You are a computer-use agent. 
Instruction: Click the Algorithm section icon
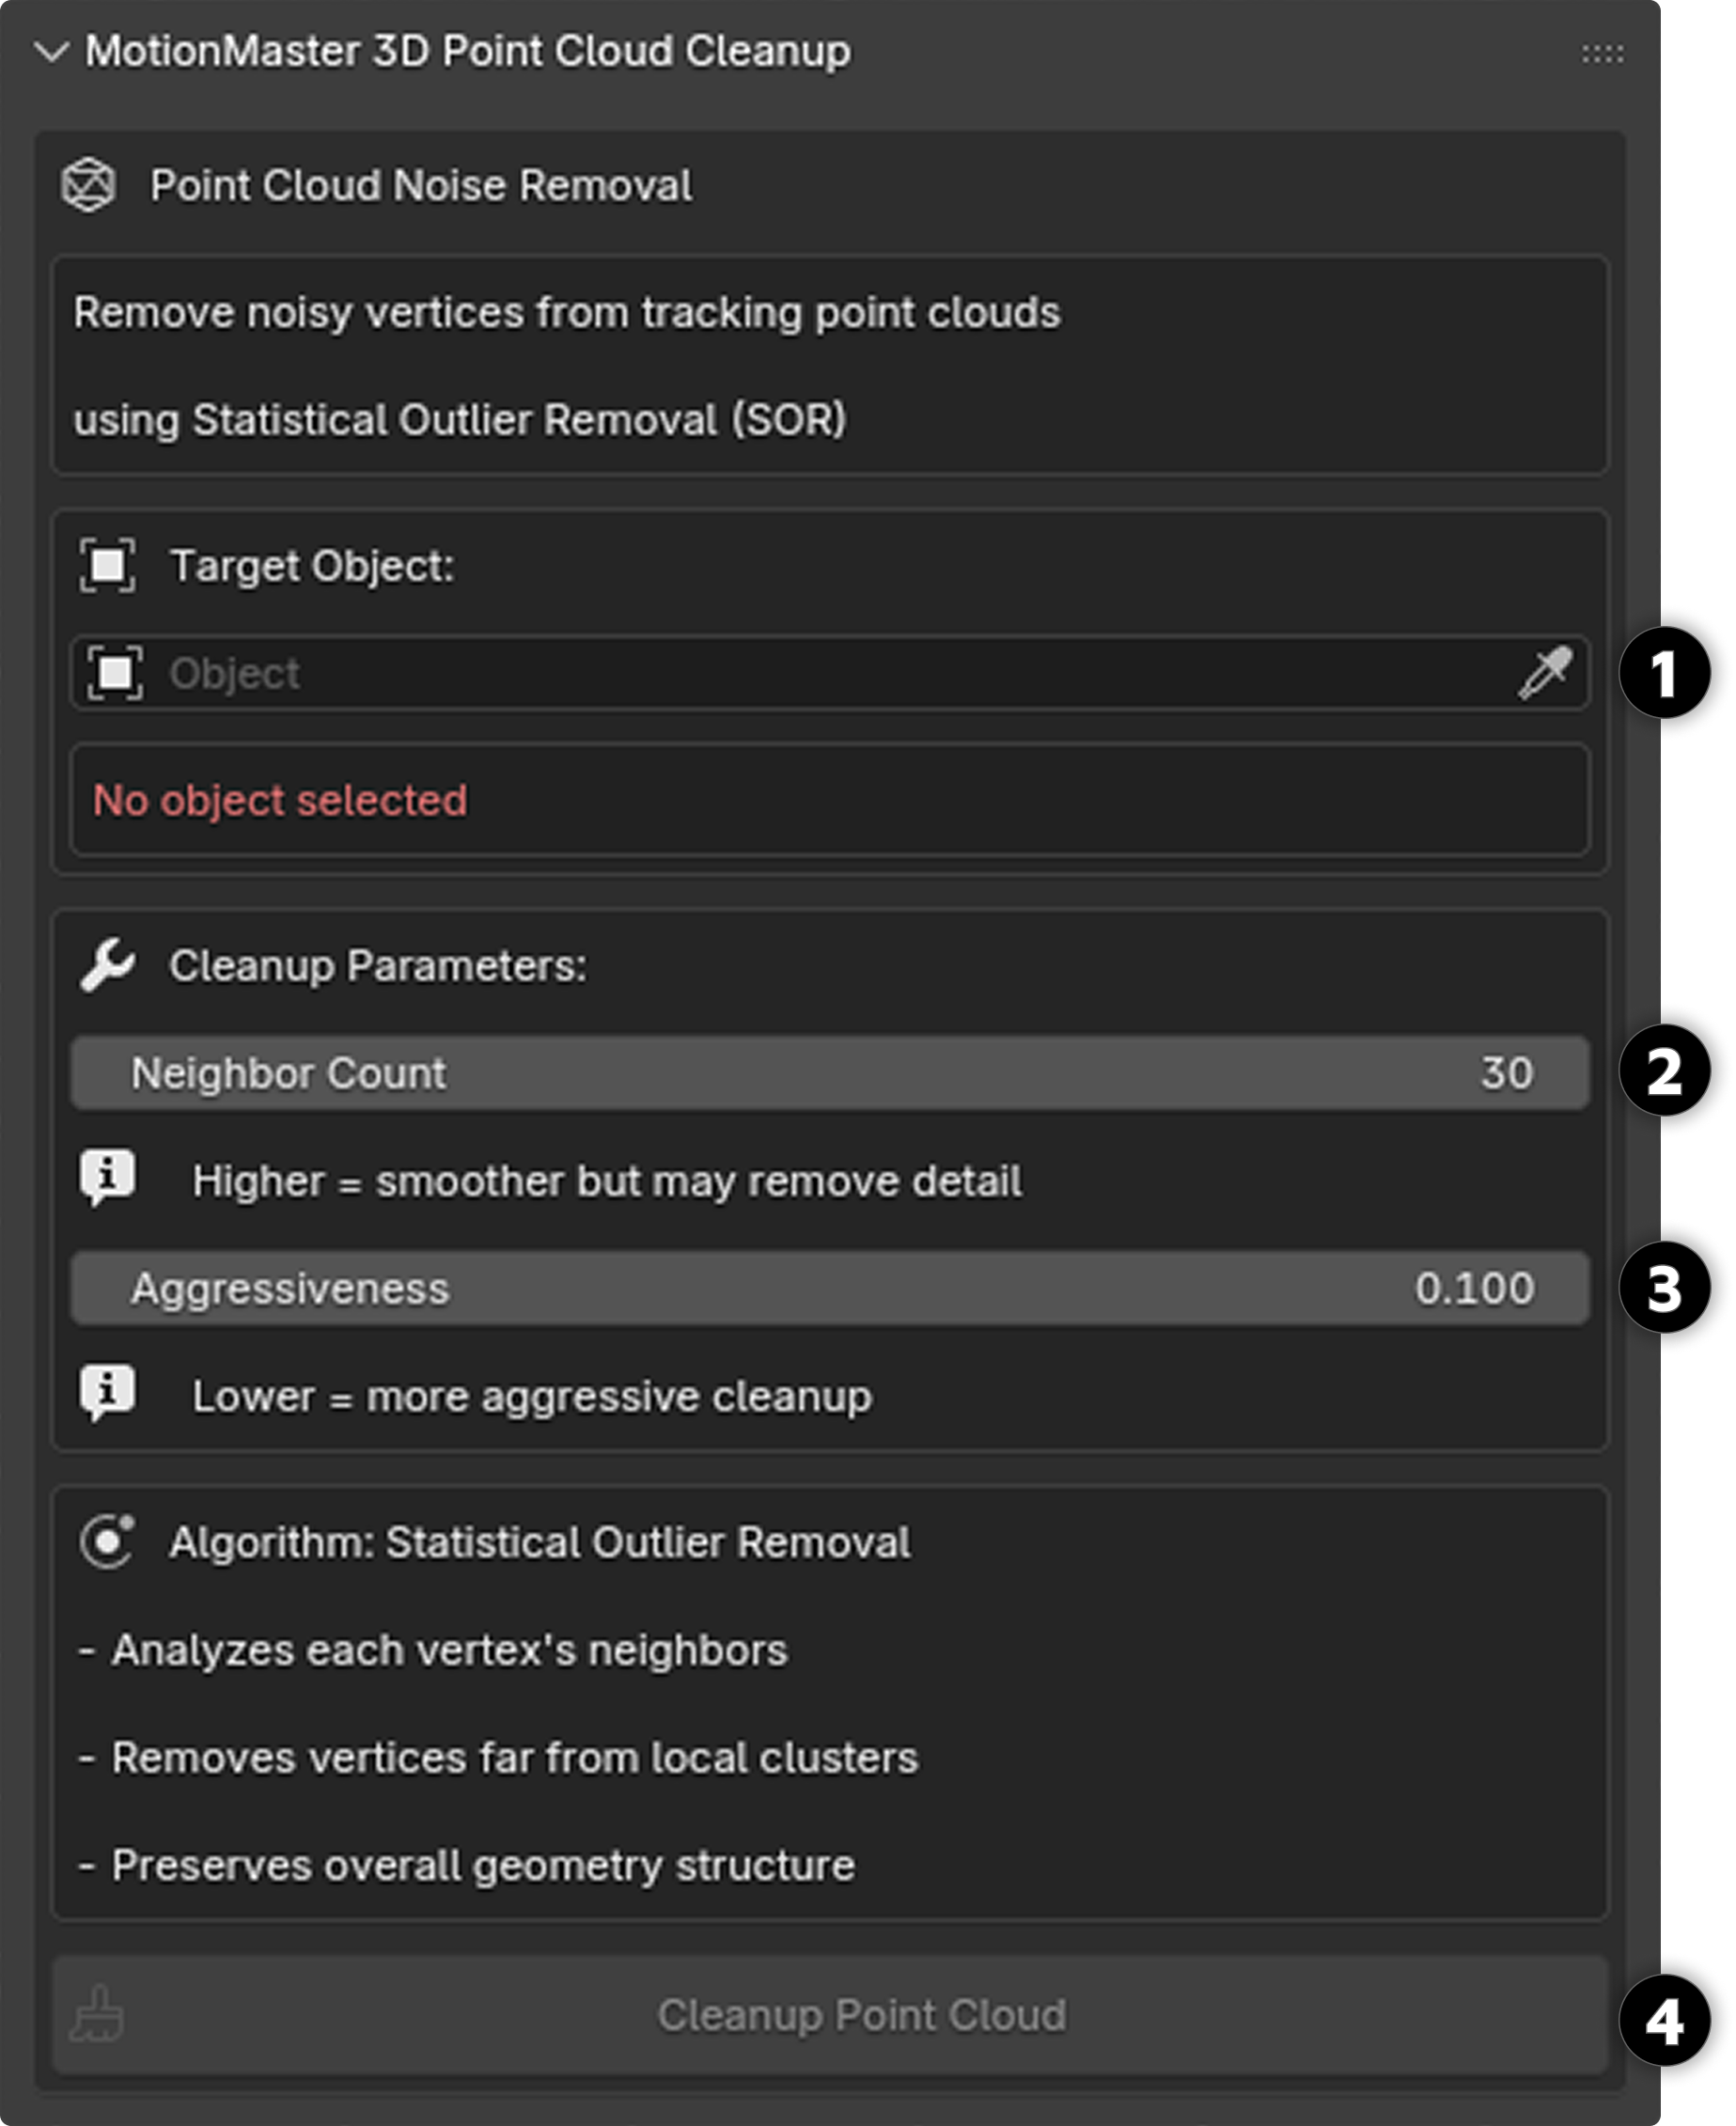click(x=107, y=1542)
